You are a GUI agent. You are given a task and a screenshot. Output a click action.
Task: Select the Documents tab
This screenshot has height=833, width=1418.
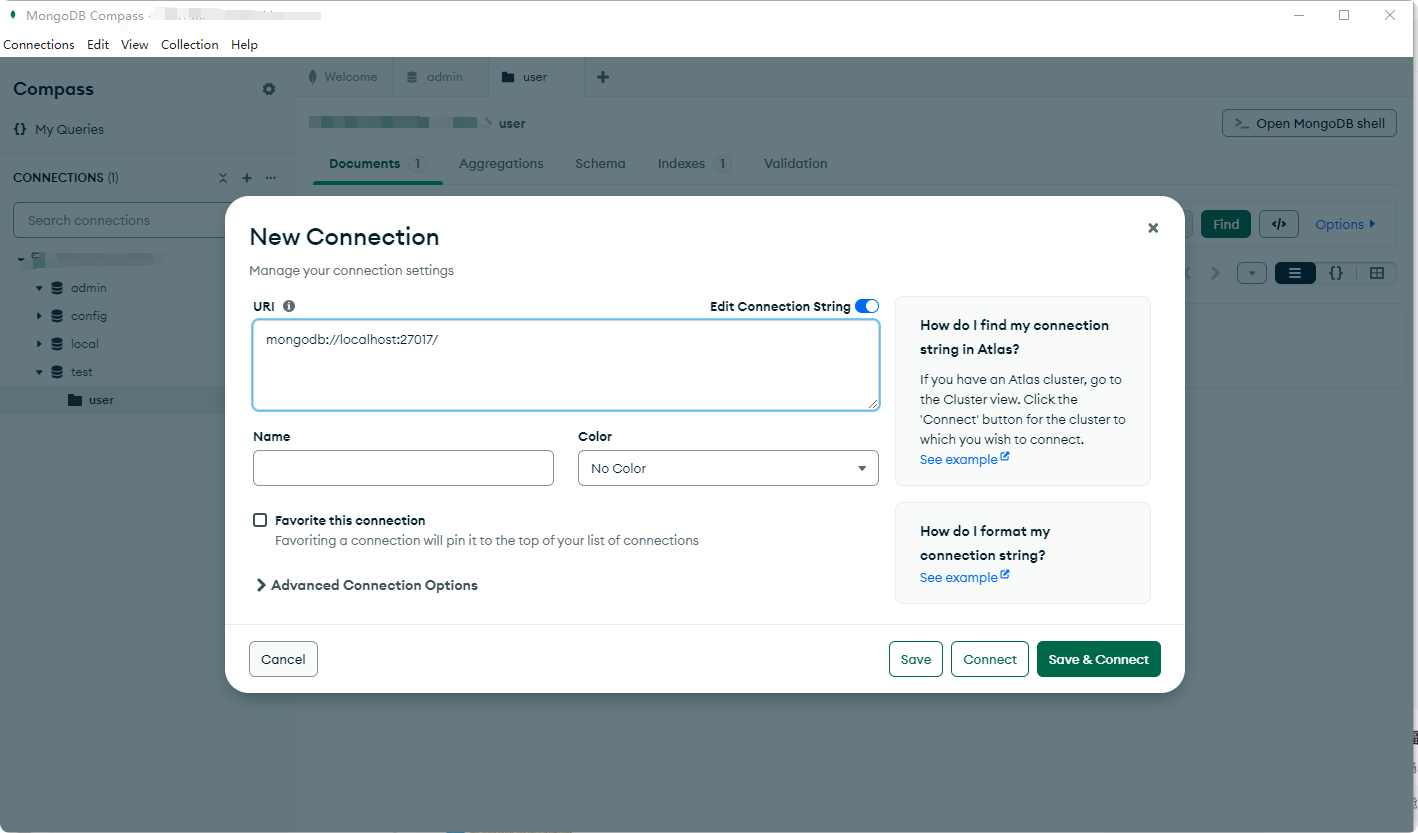378,164
